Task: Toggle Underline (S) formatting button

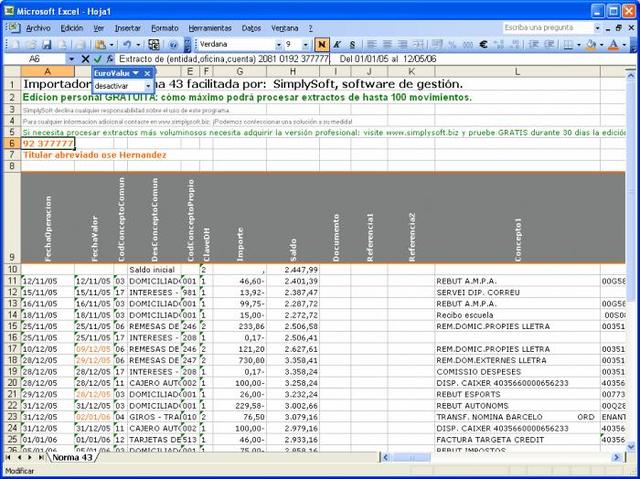Action: (353, 44)
